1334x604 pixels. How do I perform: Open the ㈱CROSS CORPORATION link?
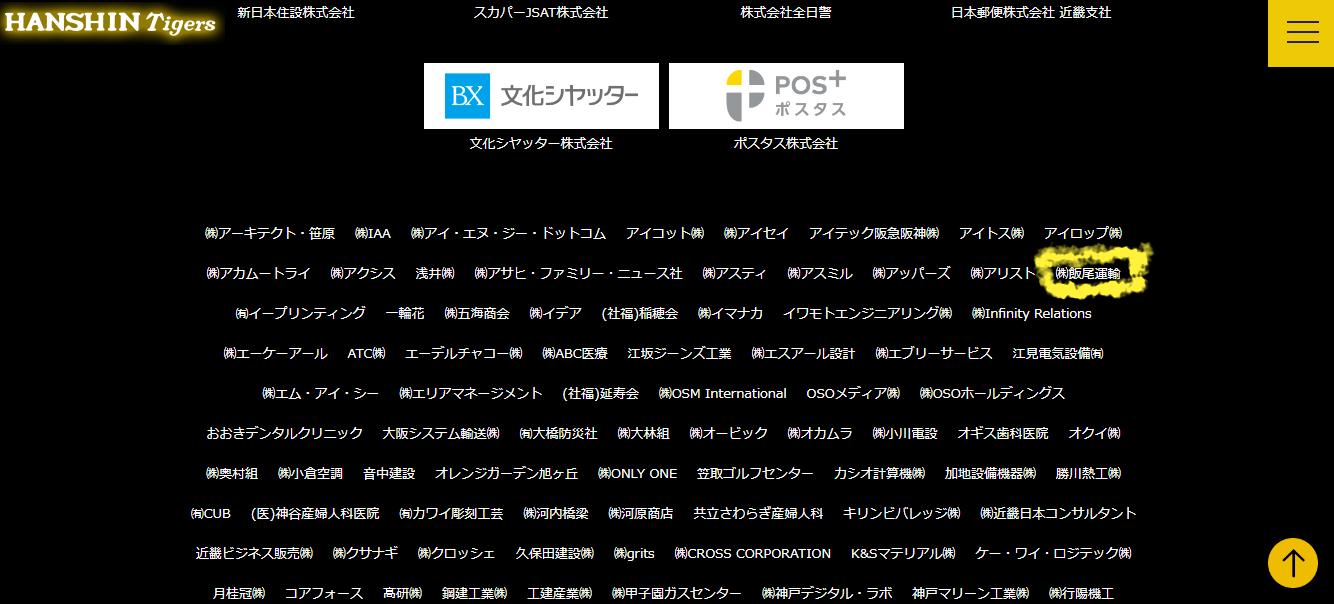752,553
